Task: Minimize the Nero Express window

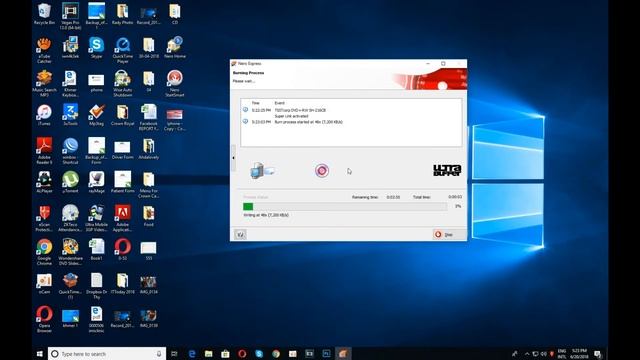Action: (428, 64)
